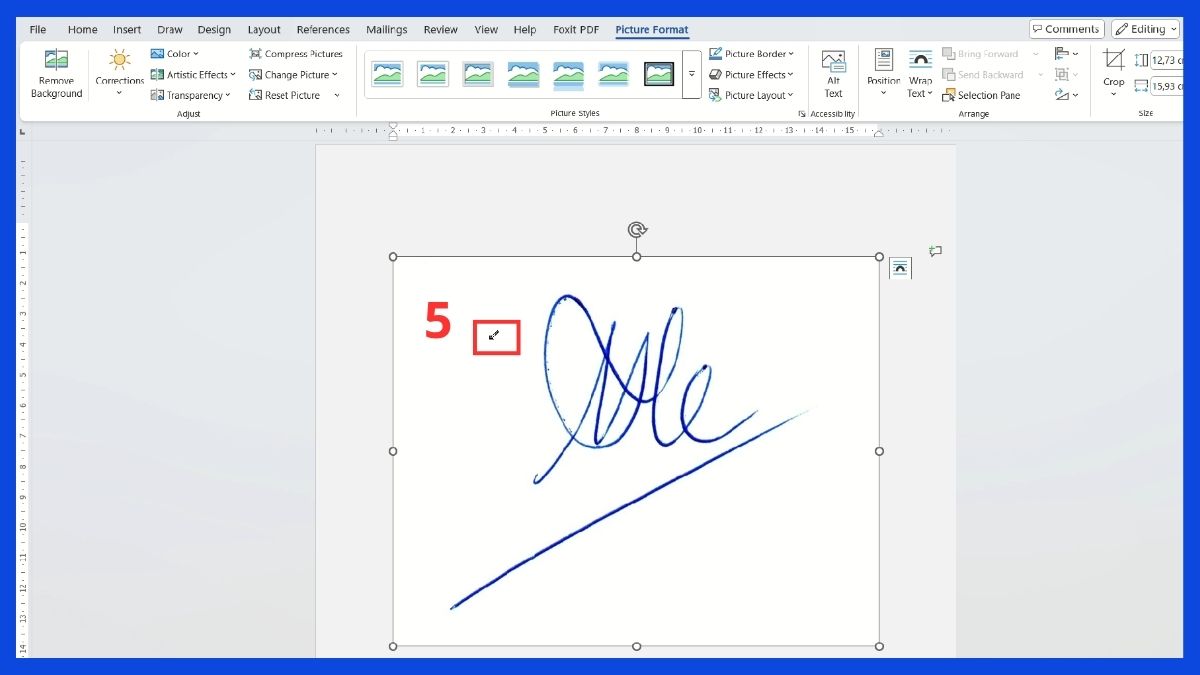1200x675 pixels.
Task: Open the Selection Pane
Action: 981,96
